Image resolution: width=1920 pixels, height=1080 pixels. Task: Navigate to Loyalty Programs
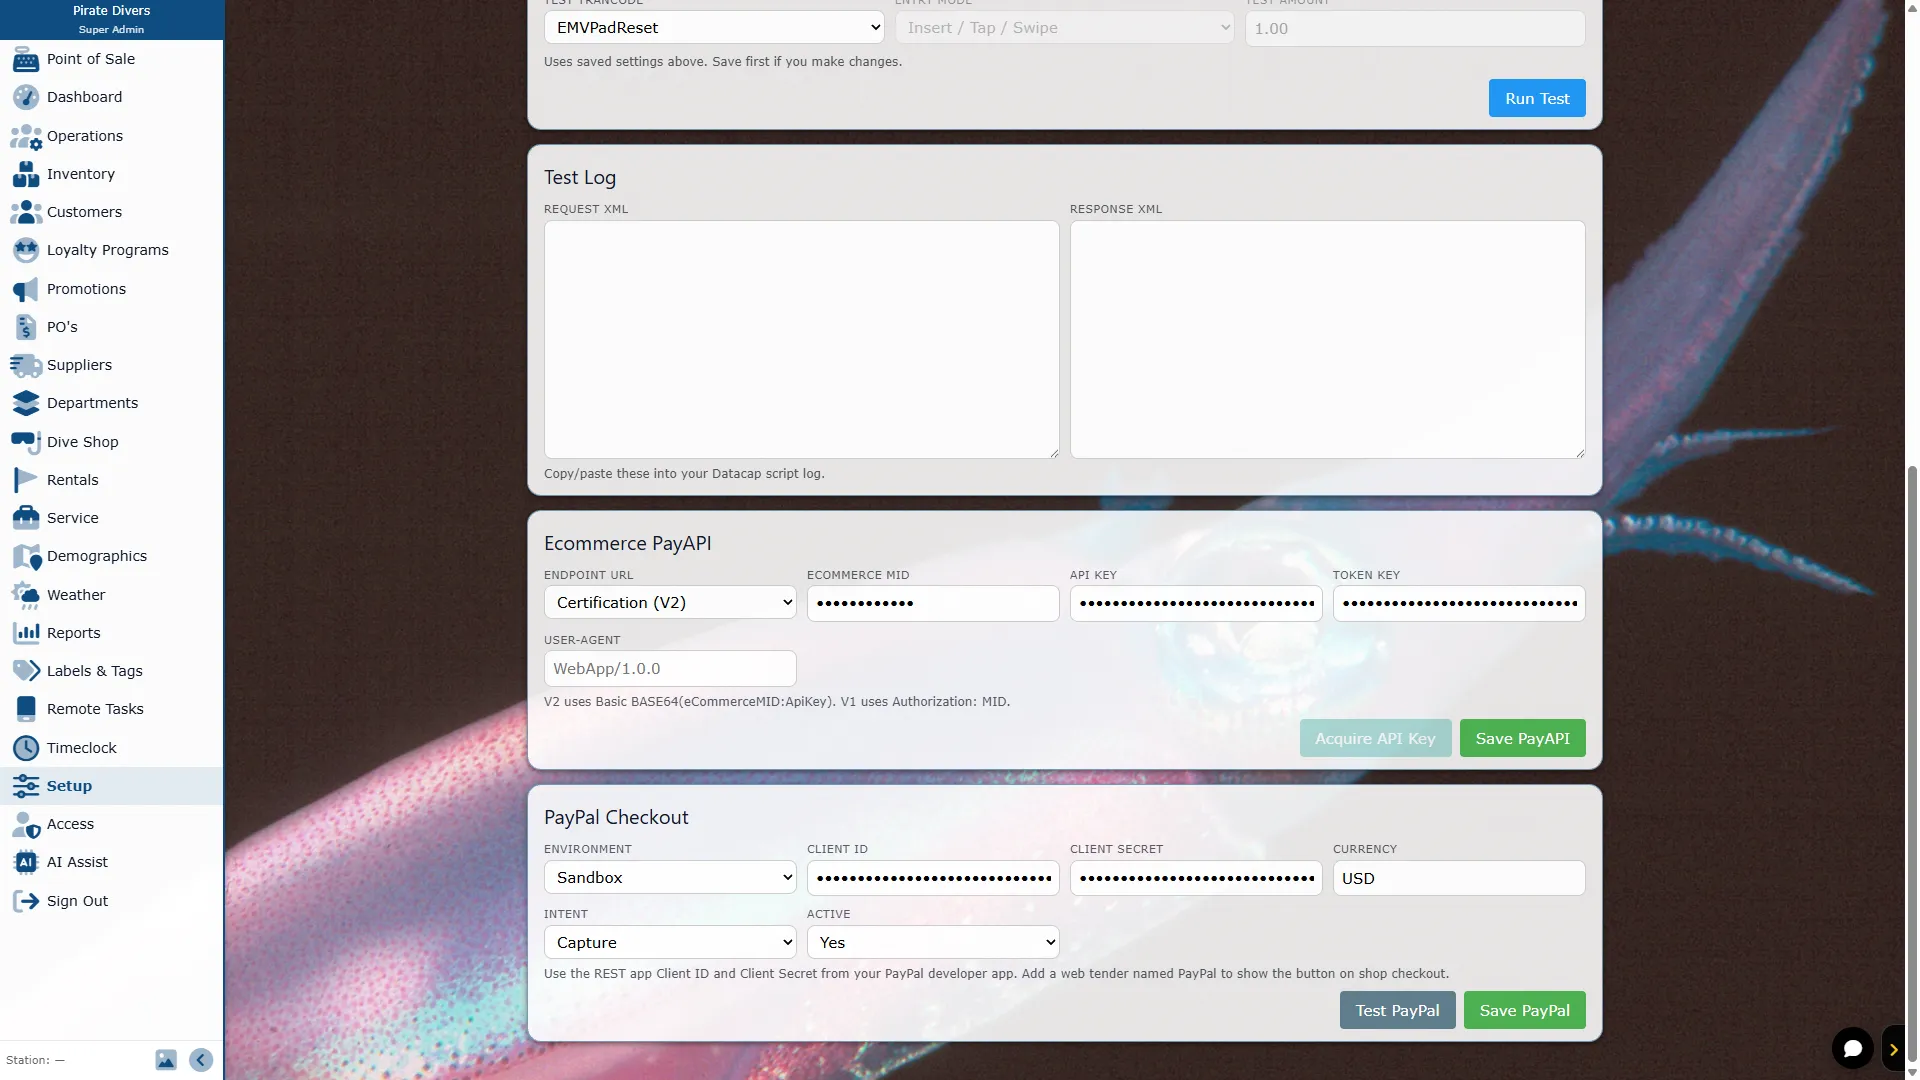[112, 250]
